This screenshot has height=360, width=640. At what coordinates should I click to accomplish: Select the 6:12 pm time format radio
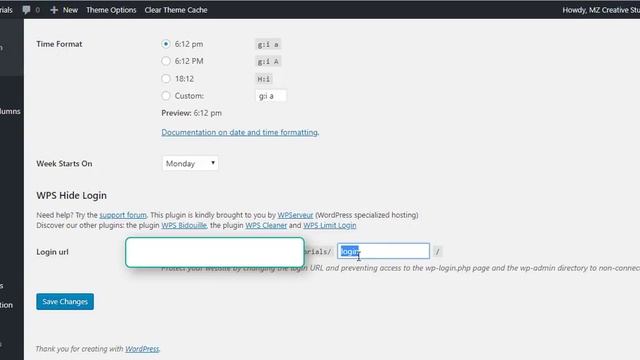click(166, 44)
